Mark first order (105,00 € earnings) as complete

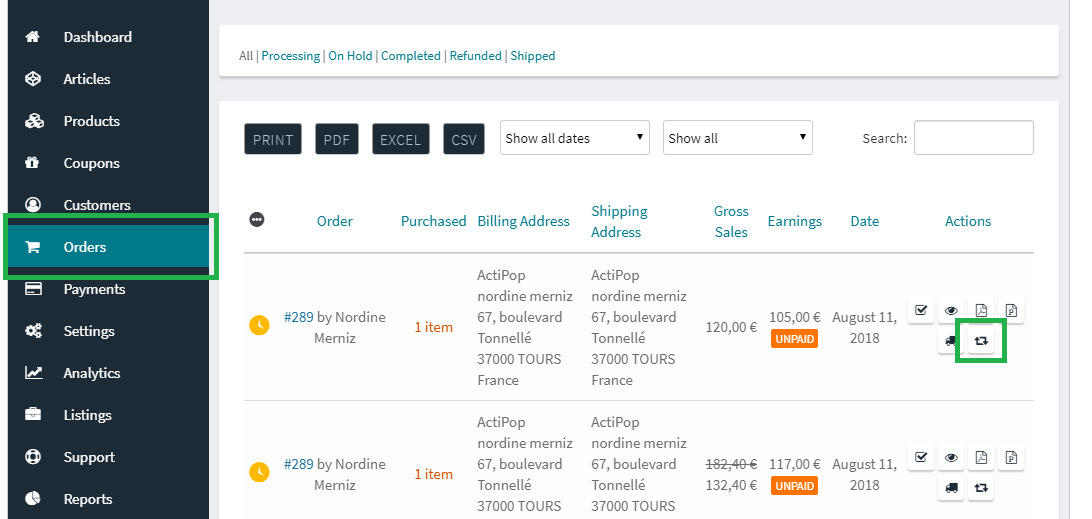[x=921, y=311]
